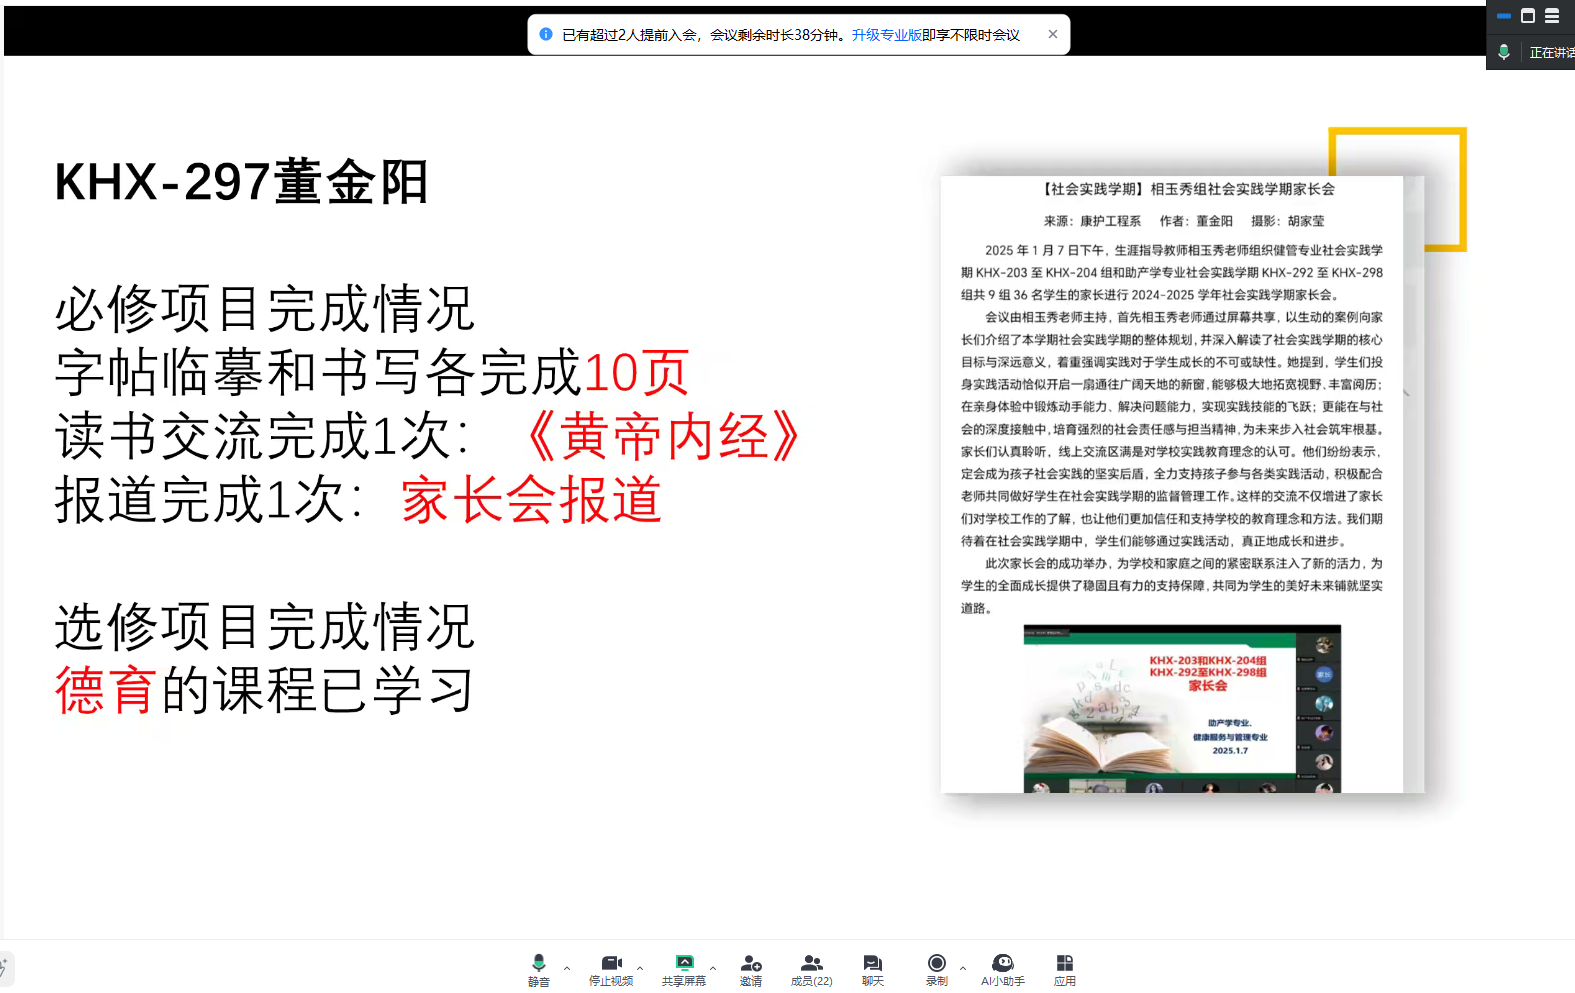Image resolution: width=1575 pixels, height=993 pixels.
Task: Mute microphone with 静音 button
Action: click(x=538, y=968)
